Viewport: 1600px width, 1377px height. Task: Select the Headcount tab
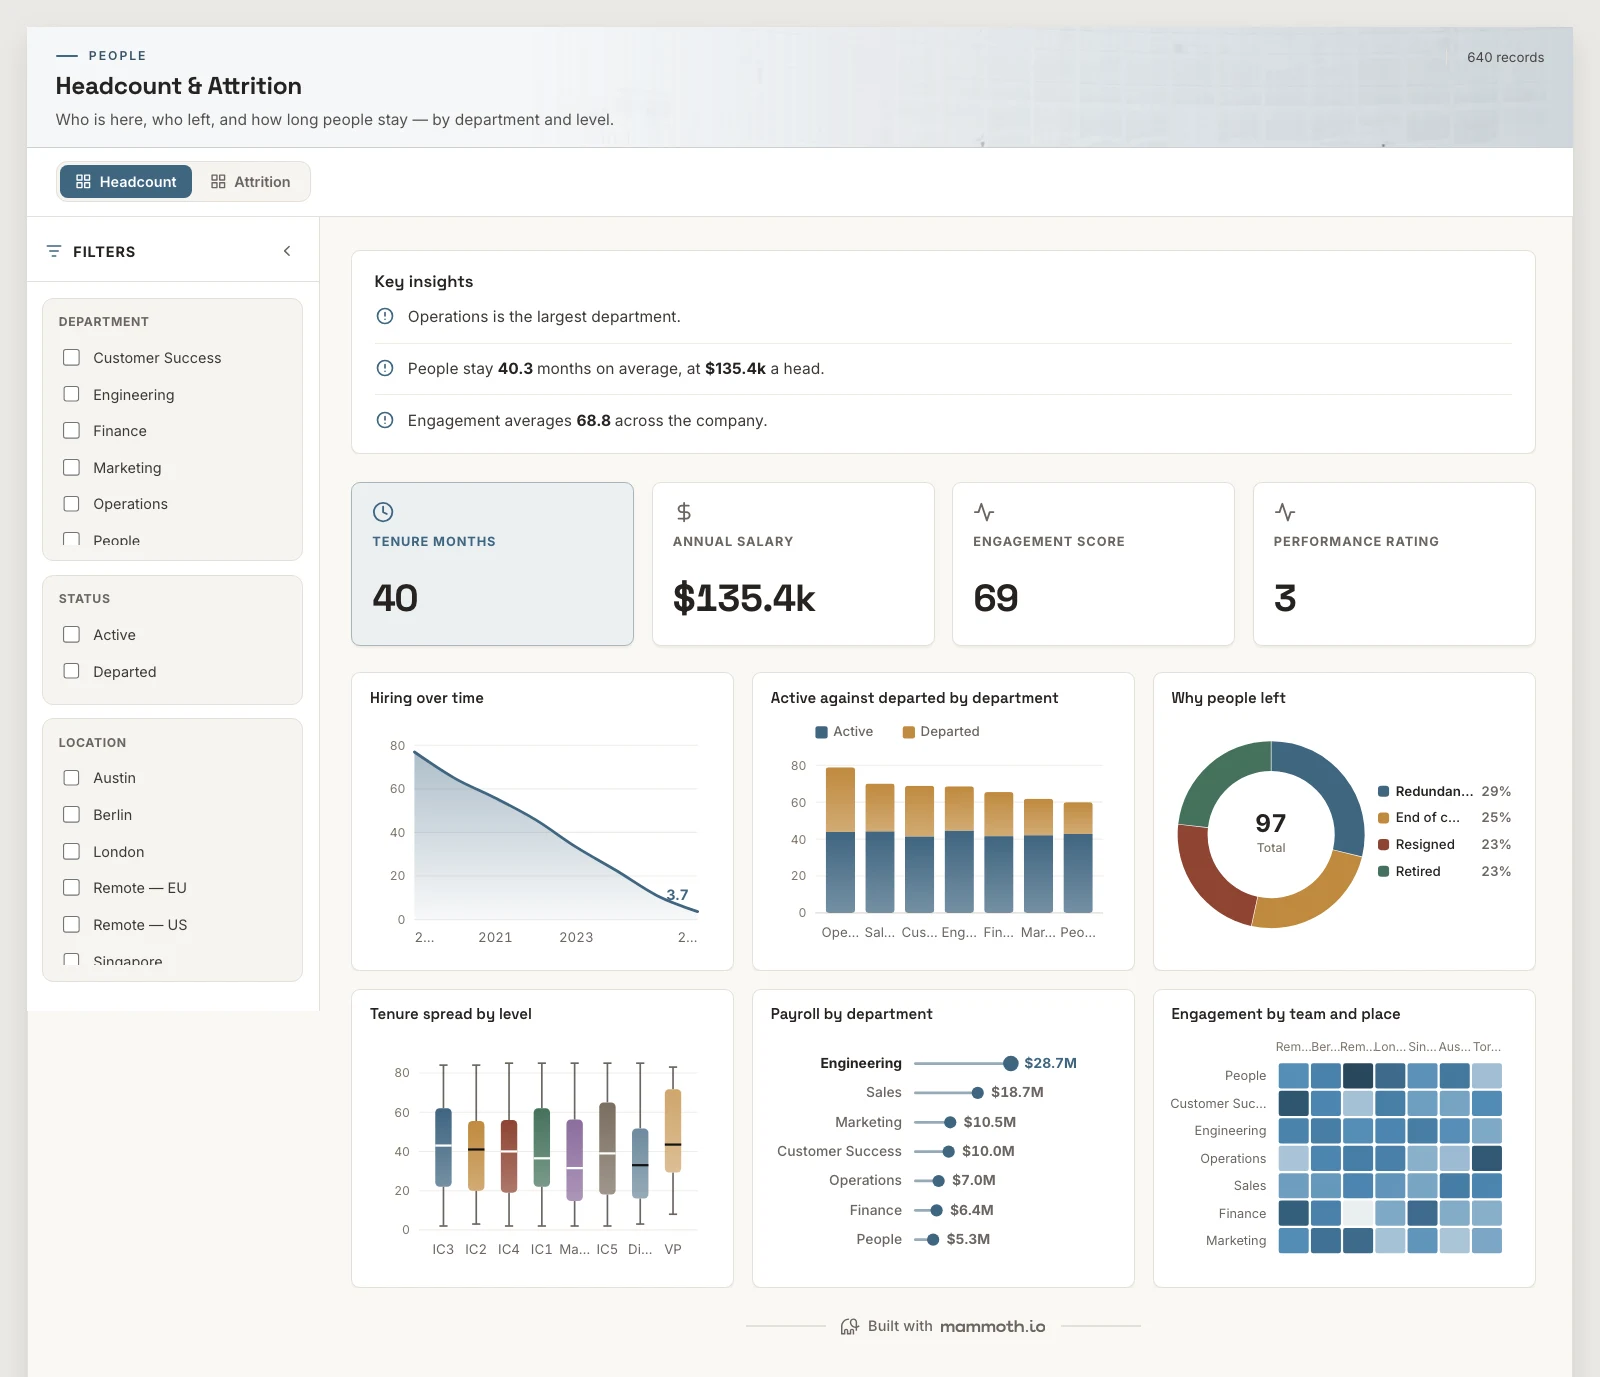click(126, 182)
